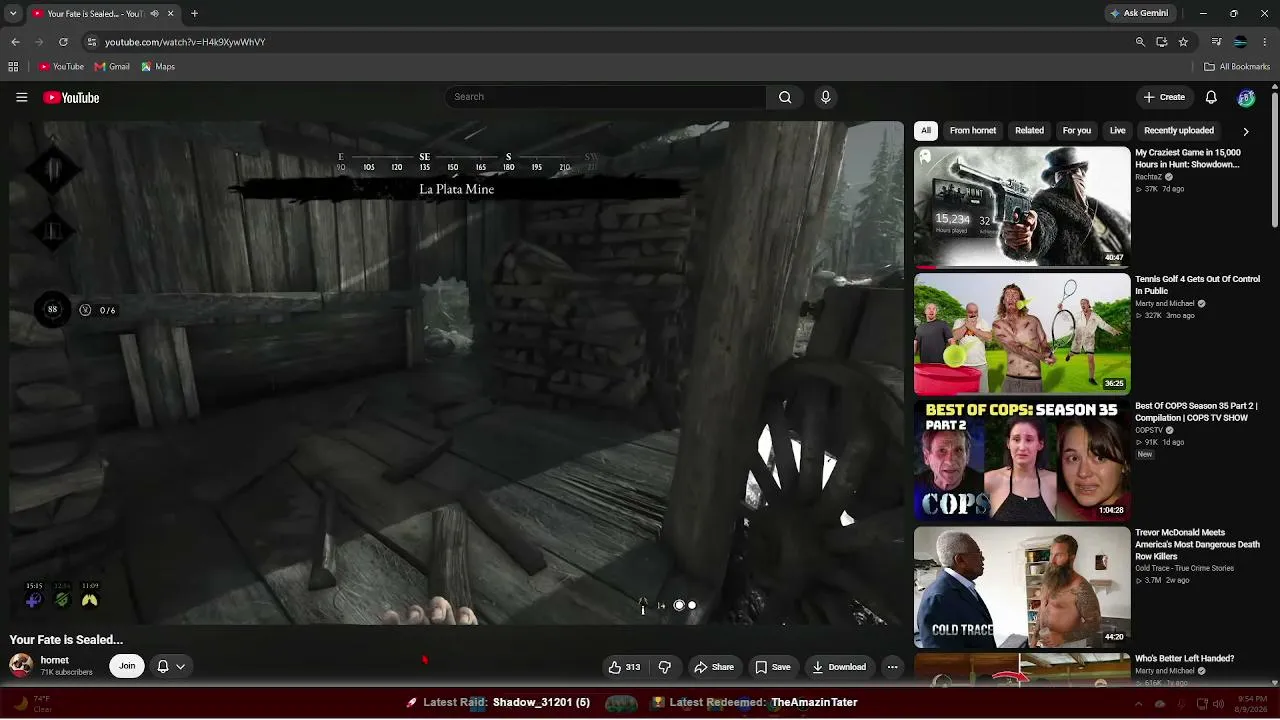Viewport: 1280px width, 720px height.
Task: Open Best Of COPS Season 35 title link
Action: coord(1196,412)
